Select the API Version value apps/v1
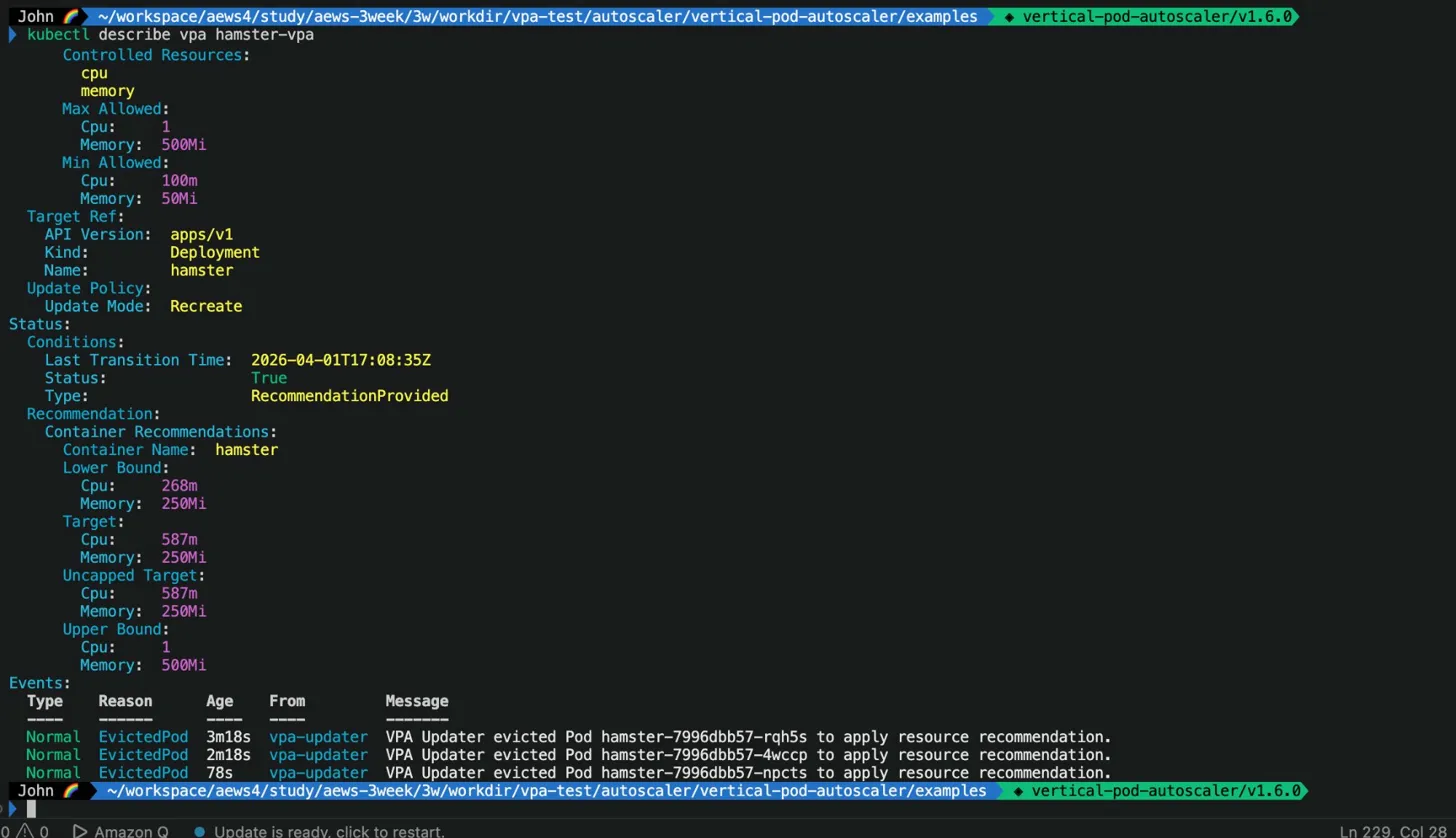Image resolution: width=1456 pixels, height=838 pixels. pos(202,235)
